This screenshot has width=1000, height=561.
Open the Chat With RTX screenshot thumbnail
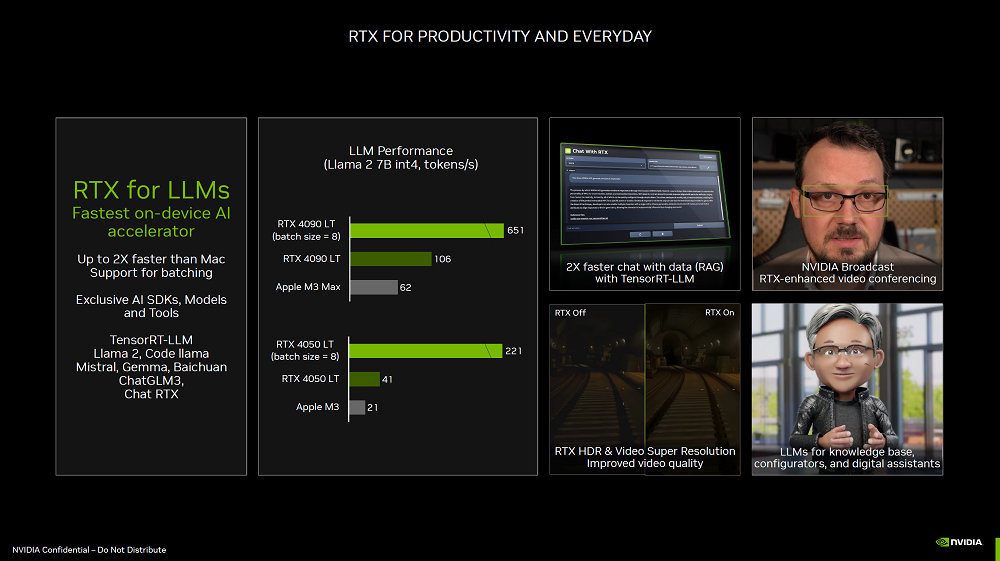click(x=645, y=194)
